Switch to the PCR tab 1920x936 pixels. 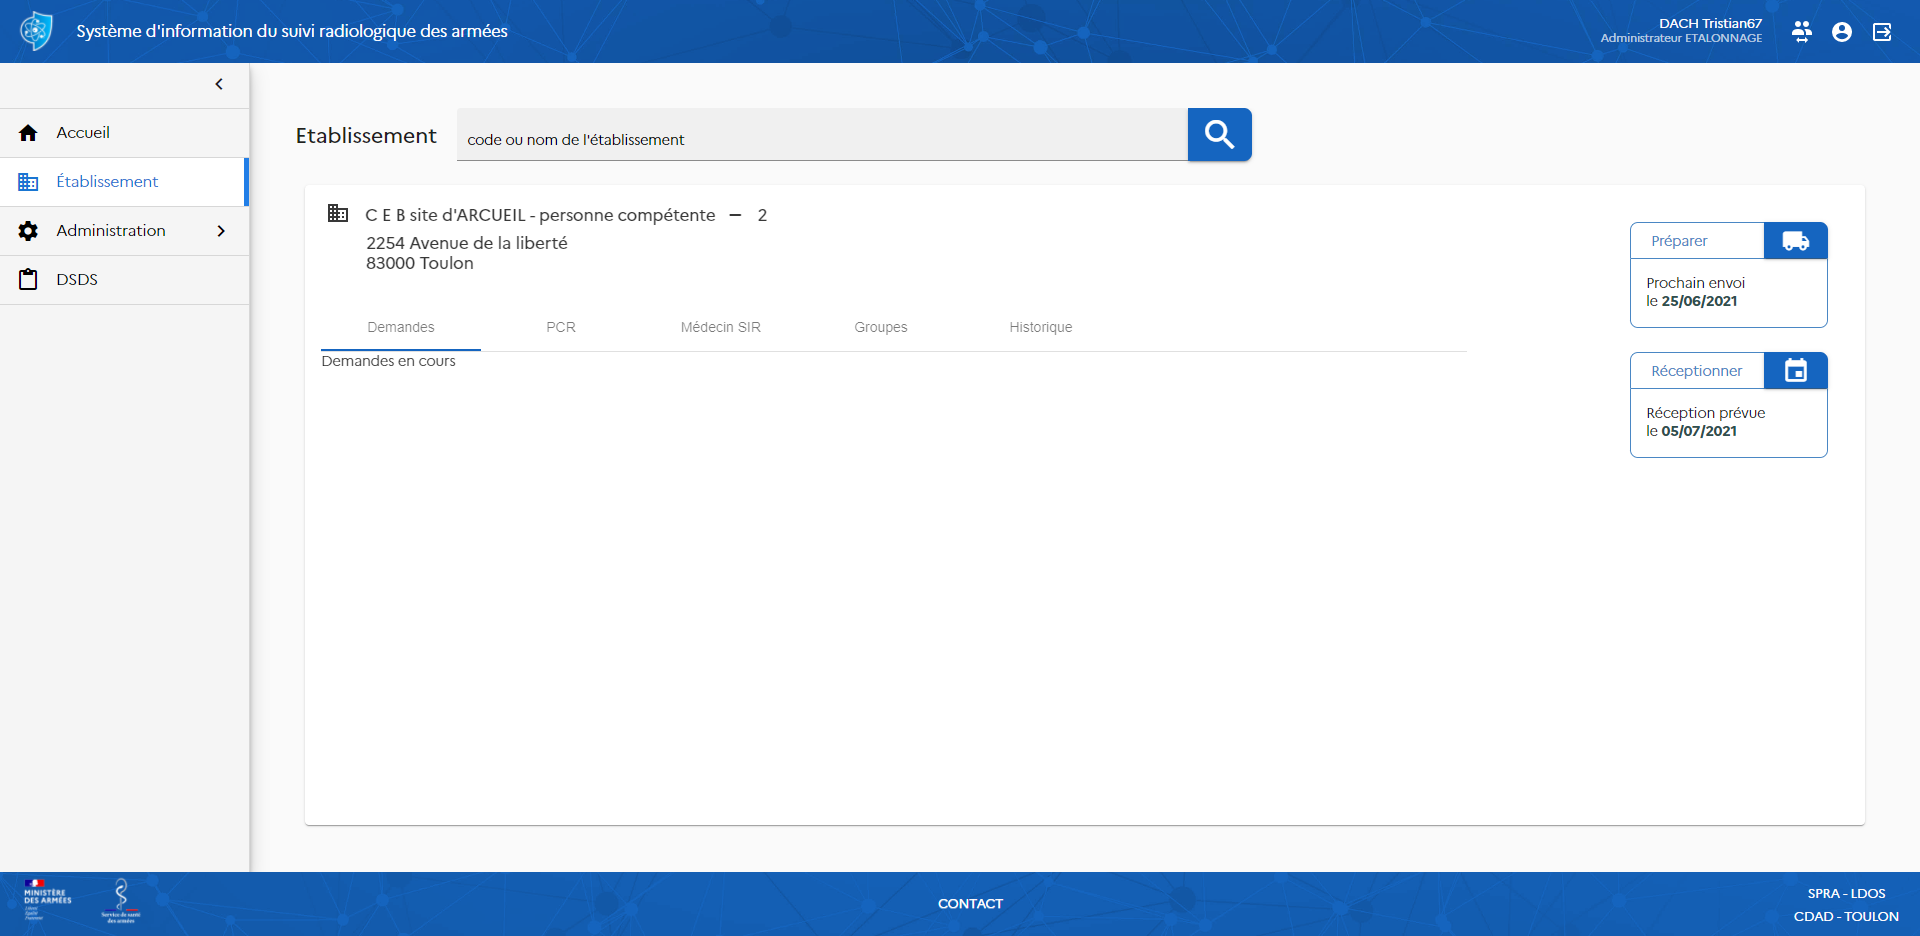[x=560, y=327]
